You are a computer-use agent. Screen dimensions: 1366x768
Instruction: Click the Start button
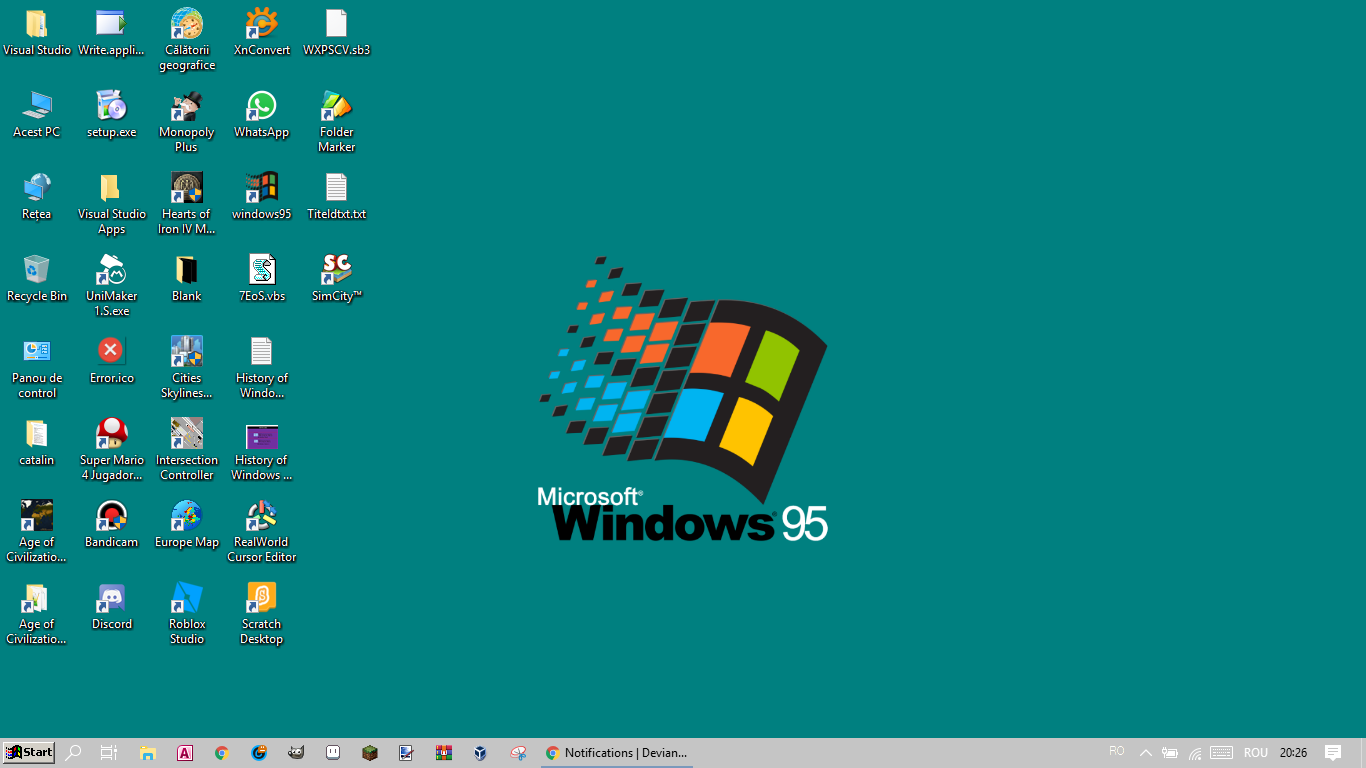(x=28, y=753)
